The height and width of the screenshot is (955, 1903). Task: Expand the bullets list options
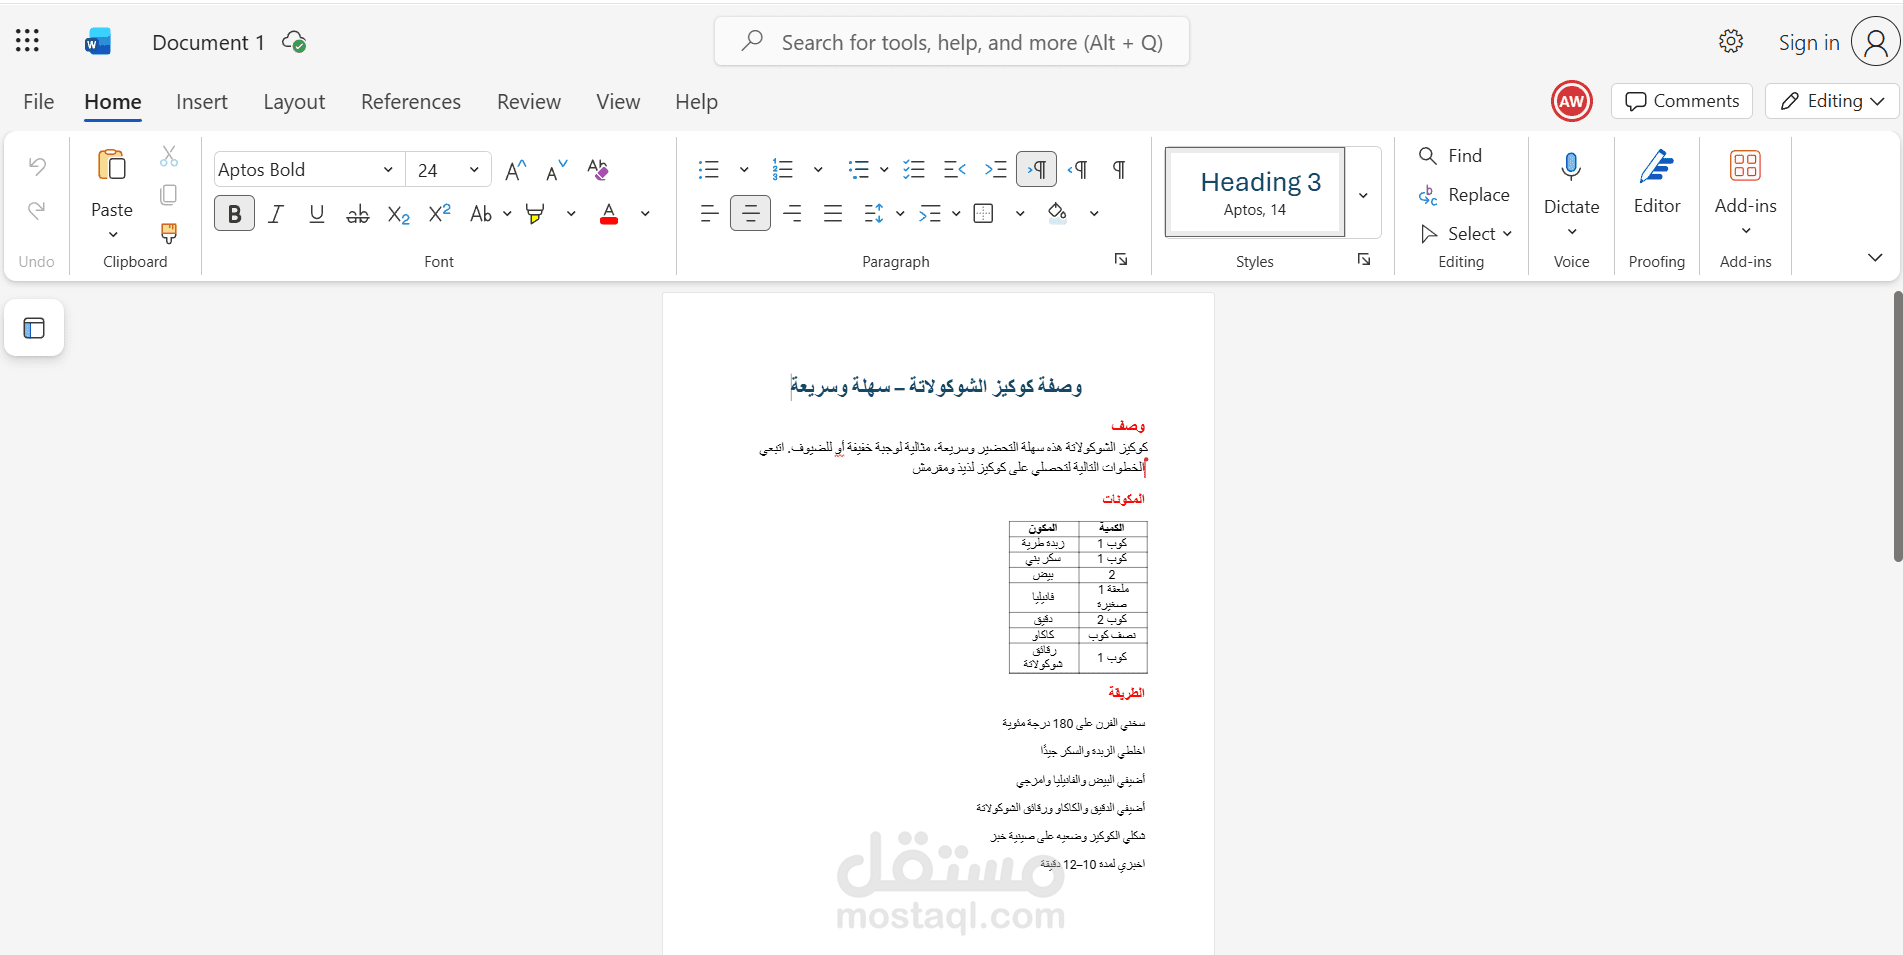coord(744,170)
